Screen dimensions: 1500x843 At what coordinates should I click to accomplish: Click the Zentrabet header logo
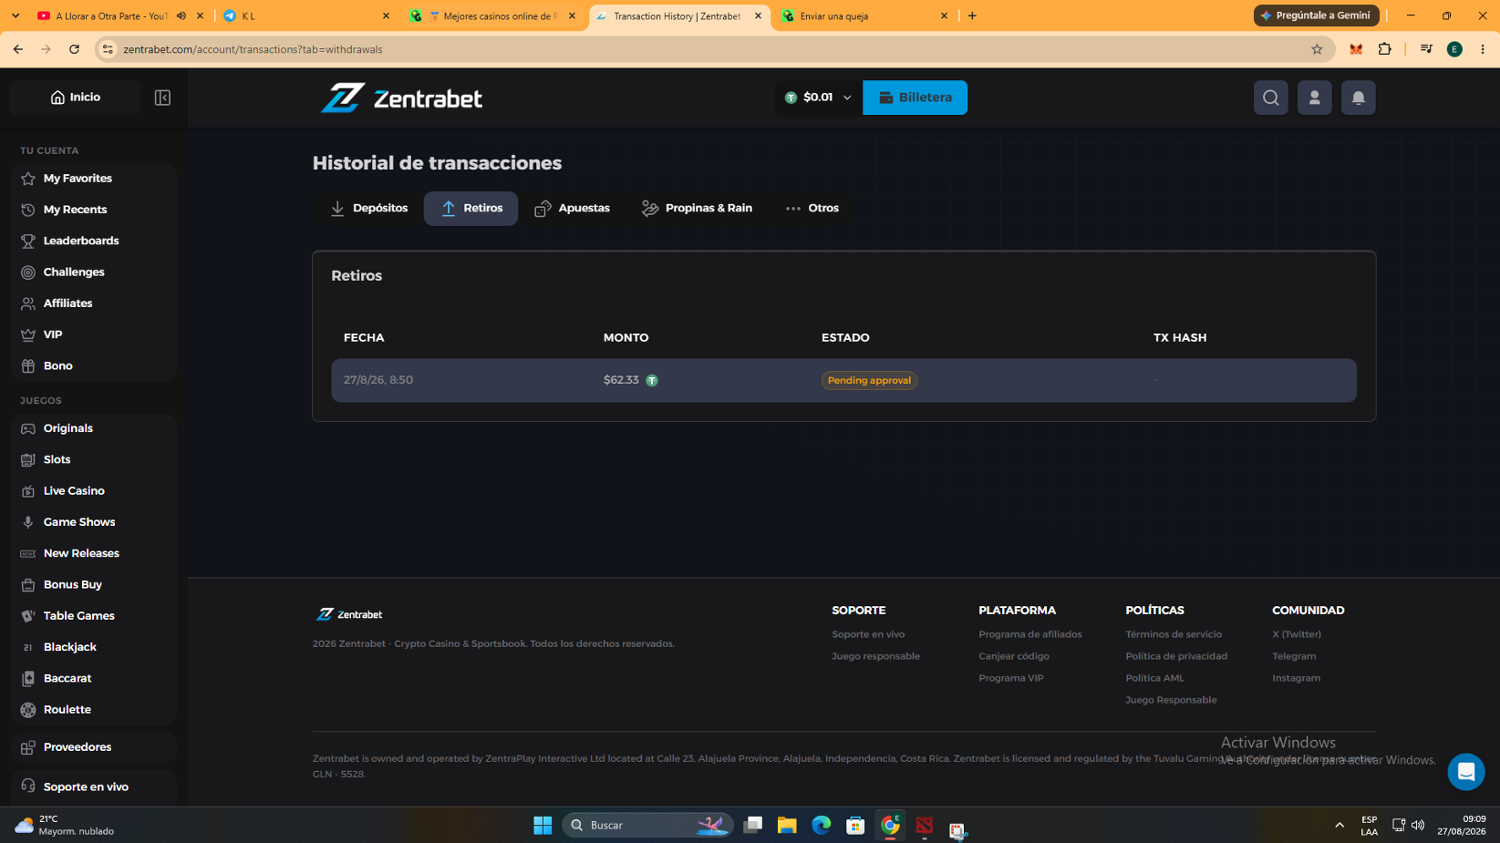click(x=401, y=98)
